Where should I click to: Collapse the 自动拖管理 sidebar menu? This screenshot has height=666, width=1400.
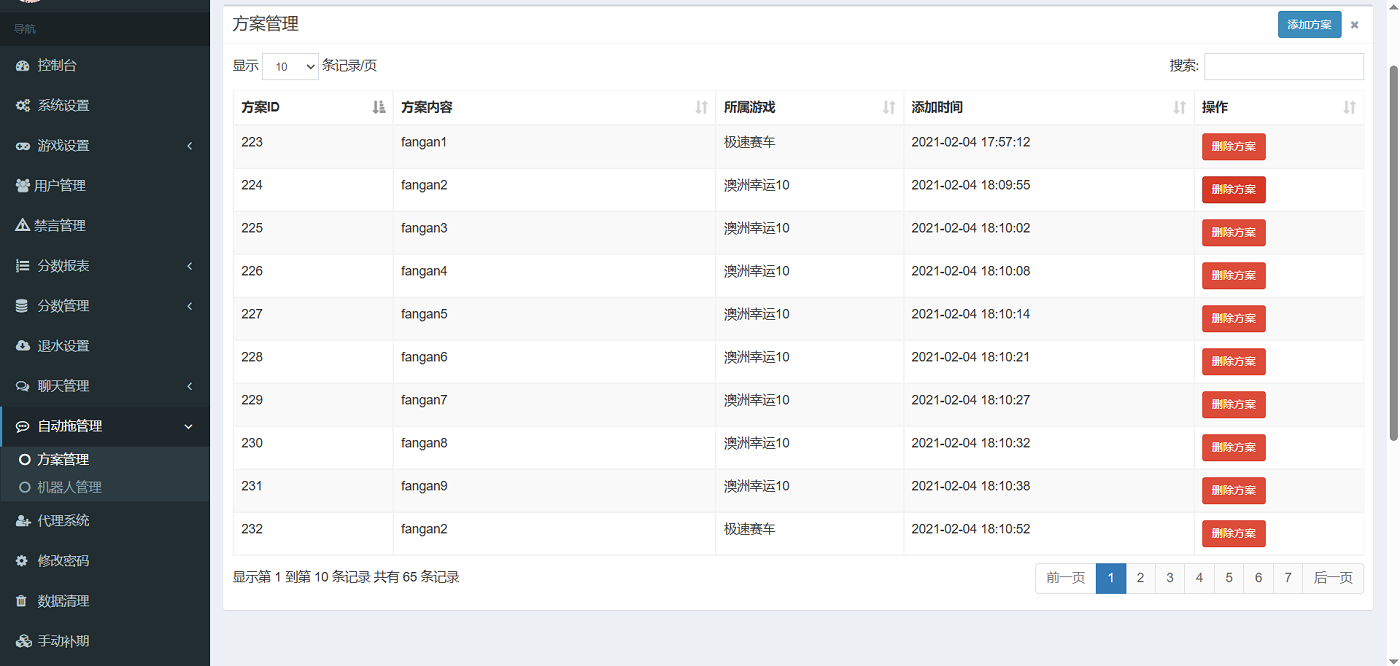(x=105, y=426)
